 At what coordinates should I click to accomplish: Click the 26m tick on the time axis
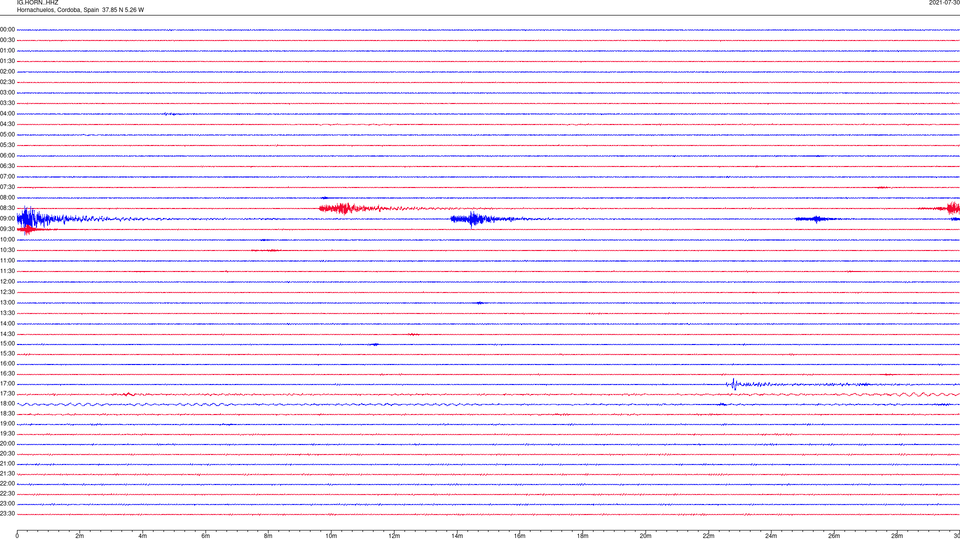(x=834, y=536)
